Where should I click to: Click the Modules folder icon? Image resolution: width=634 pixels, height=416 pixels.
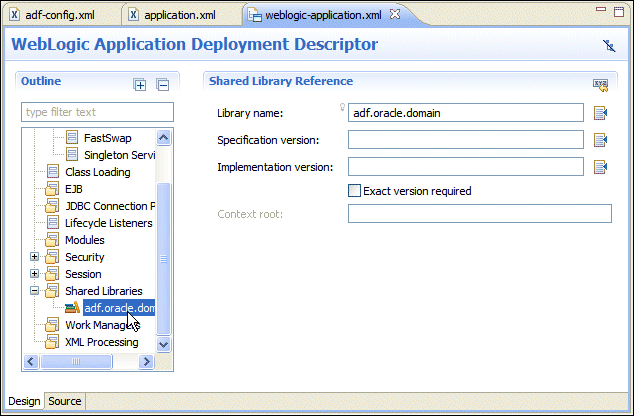tap(52, 240)
